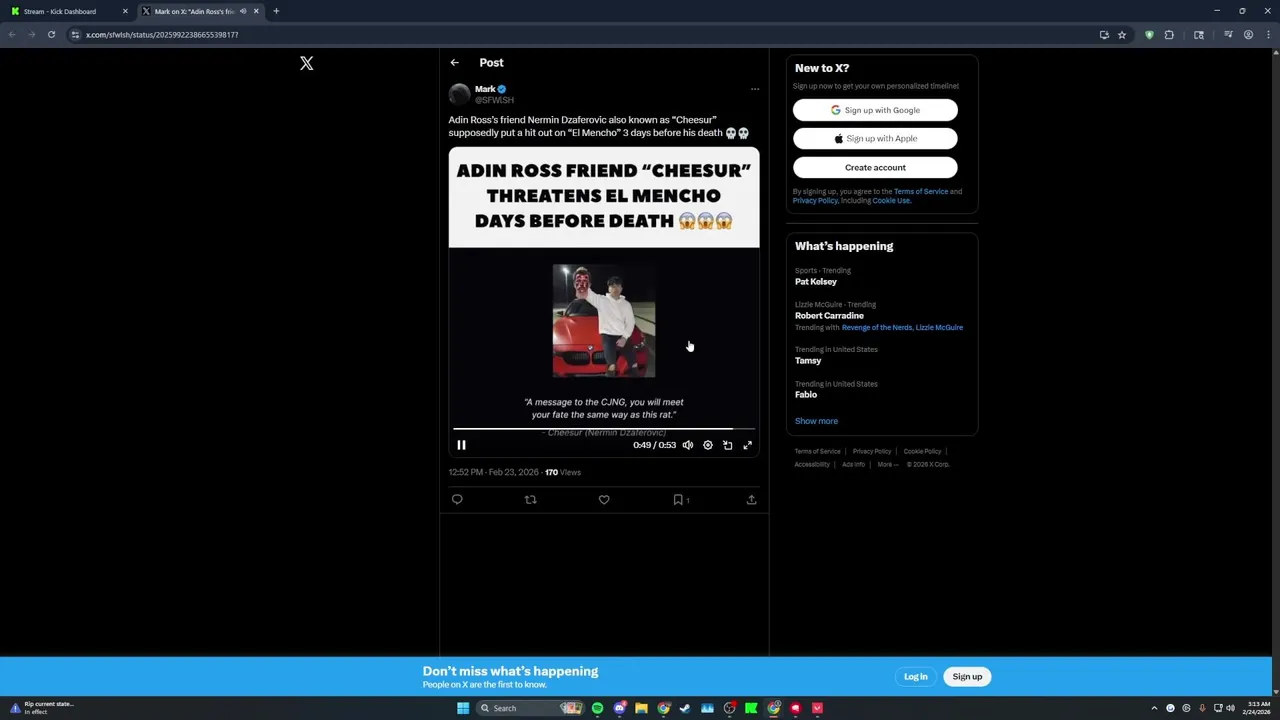1280x720 pixels.
Task: Show more trending topics
Action: [x=816, y=421]
